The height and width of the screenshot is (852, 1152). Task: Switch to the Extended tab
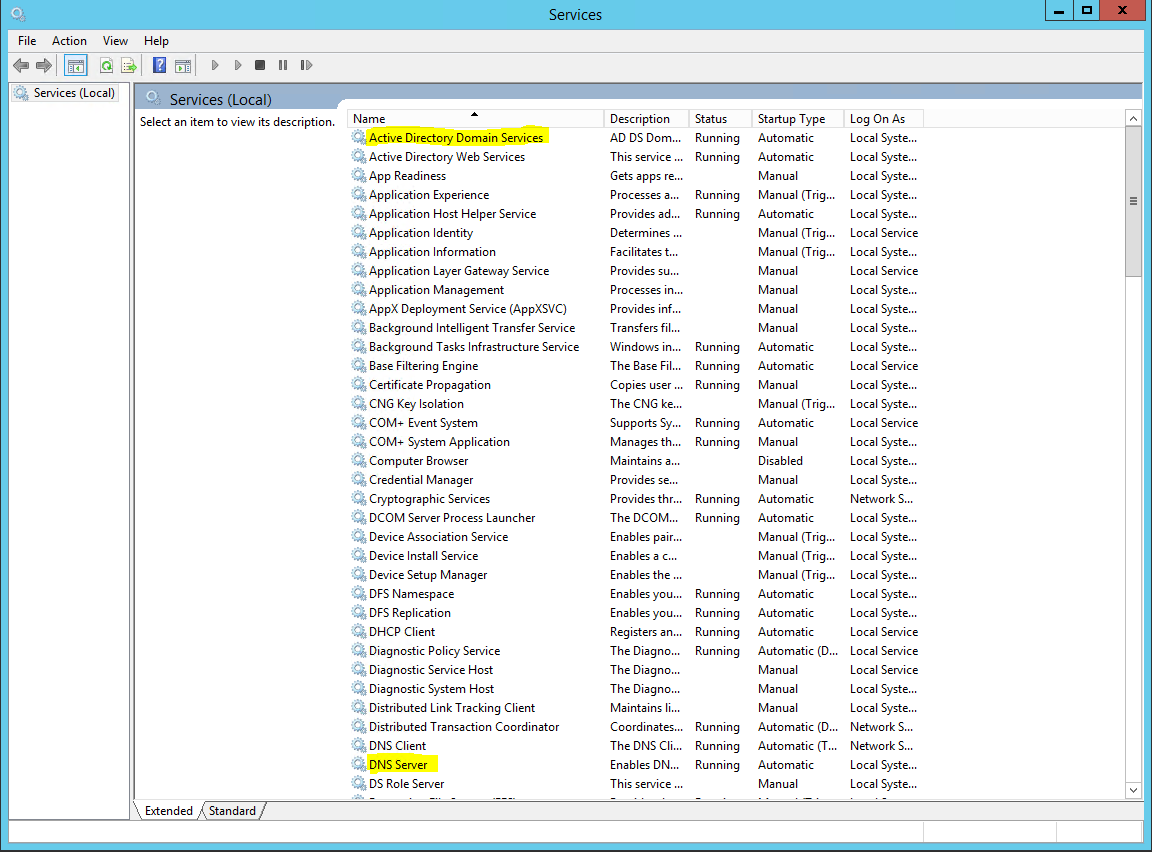[168, 811]
